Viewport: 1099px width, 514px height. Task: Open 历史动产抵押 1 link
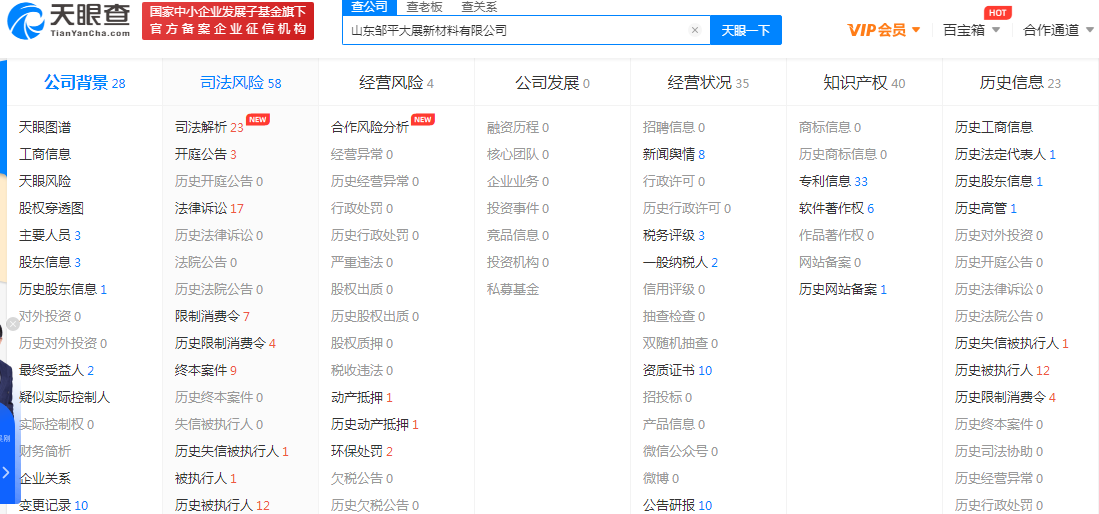coord(374,424)
